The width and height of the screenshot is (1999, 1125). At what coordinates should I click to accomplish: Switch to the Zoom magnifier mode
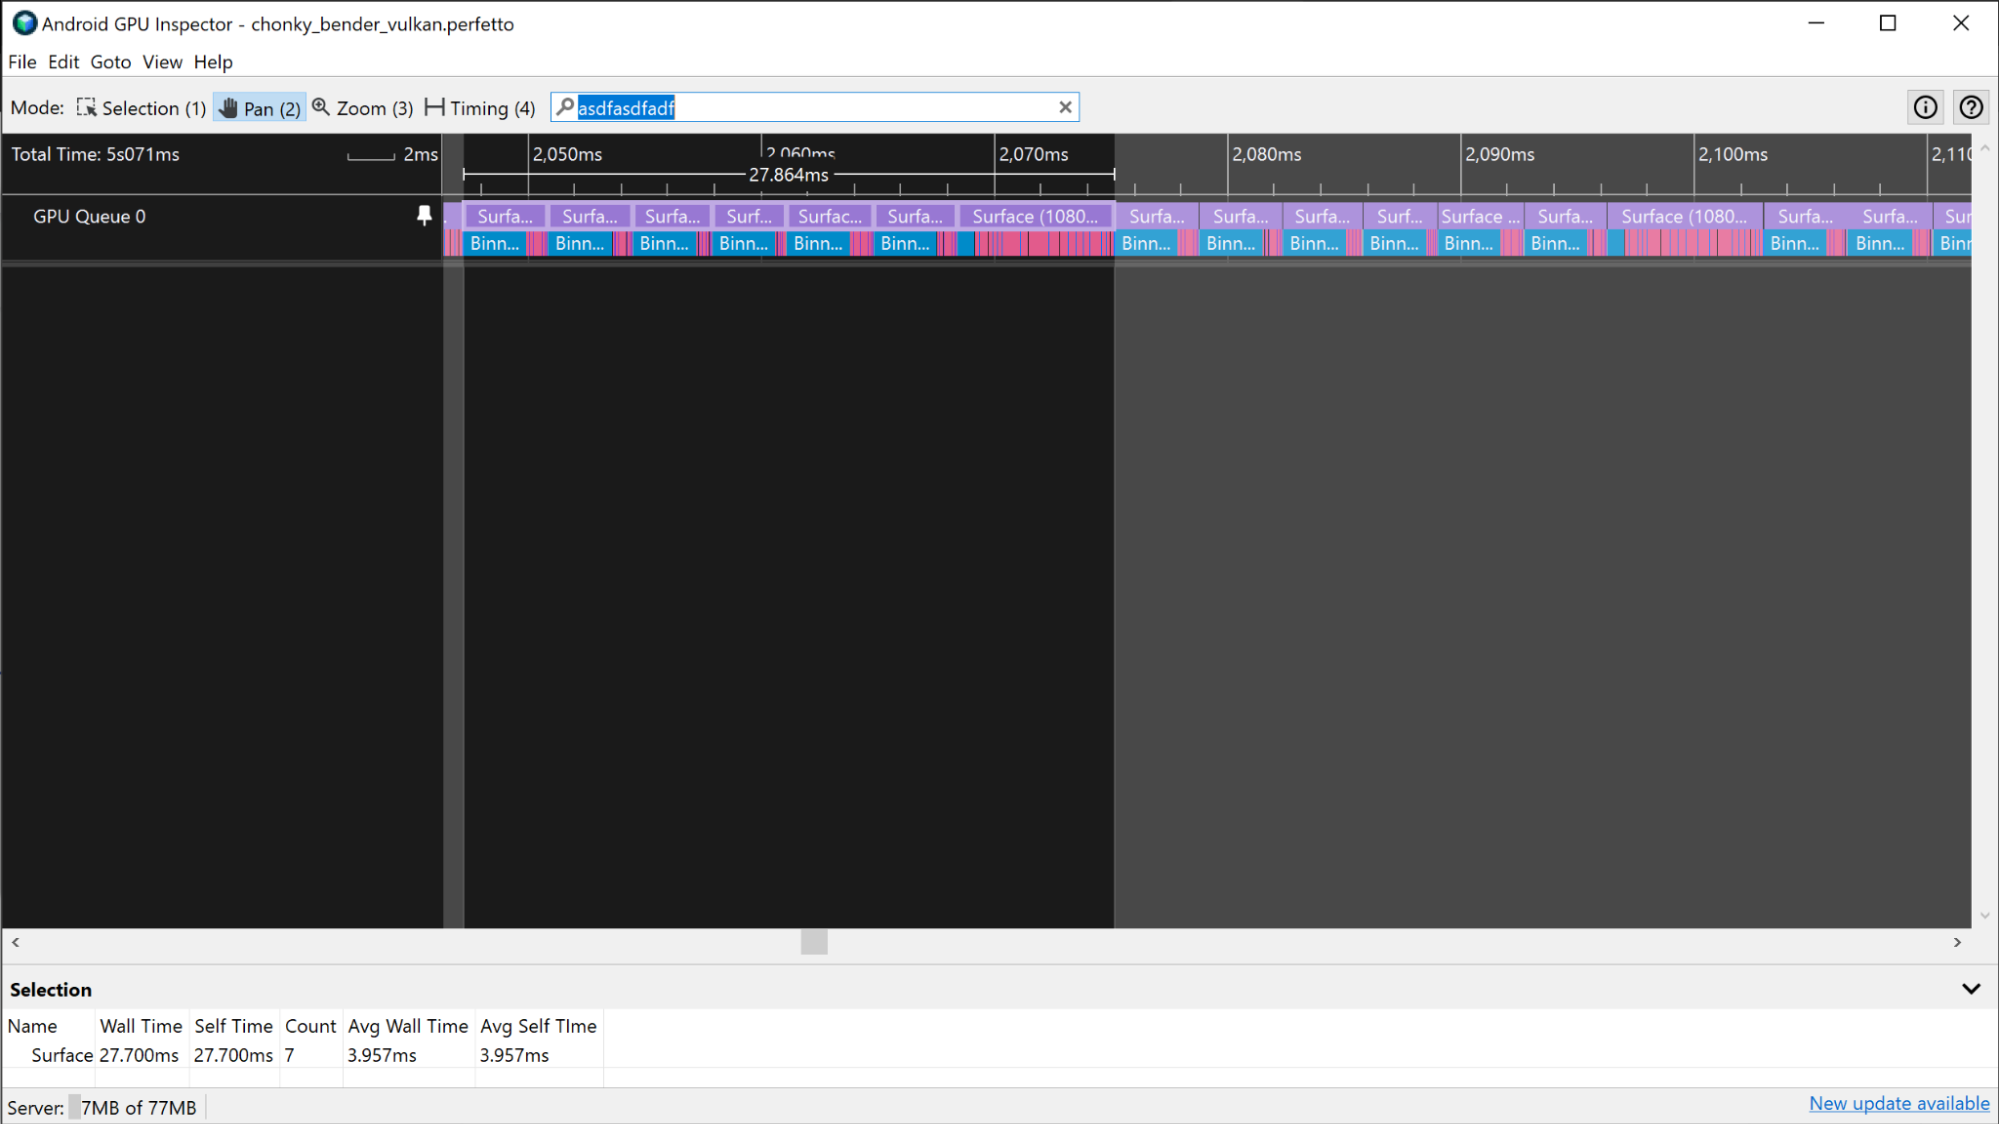(x=321, y=107)
